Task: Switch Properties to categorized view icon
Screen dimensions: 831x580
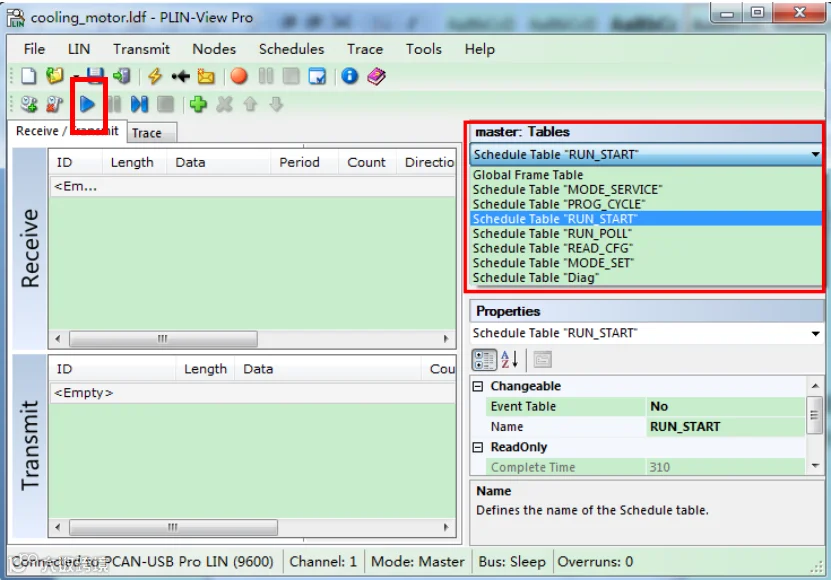Action: pos(484,360)
